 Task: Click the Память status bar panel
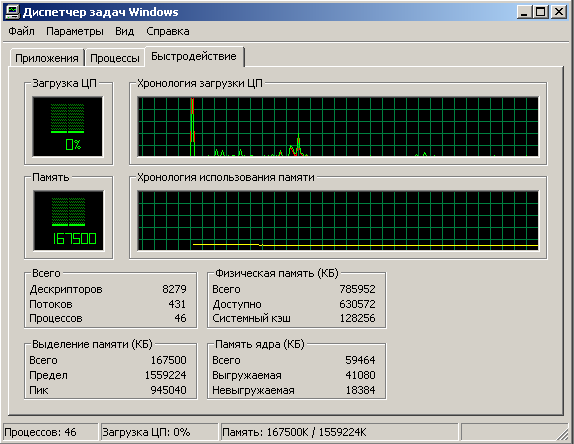click(x=339, y=432)
